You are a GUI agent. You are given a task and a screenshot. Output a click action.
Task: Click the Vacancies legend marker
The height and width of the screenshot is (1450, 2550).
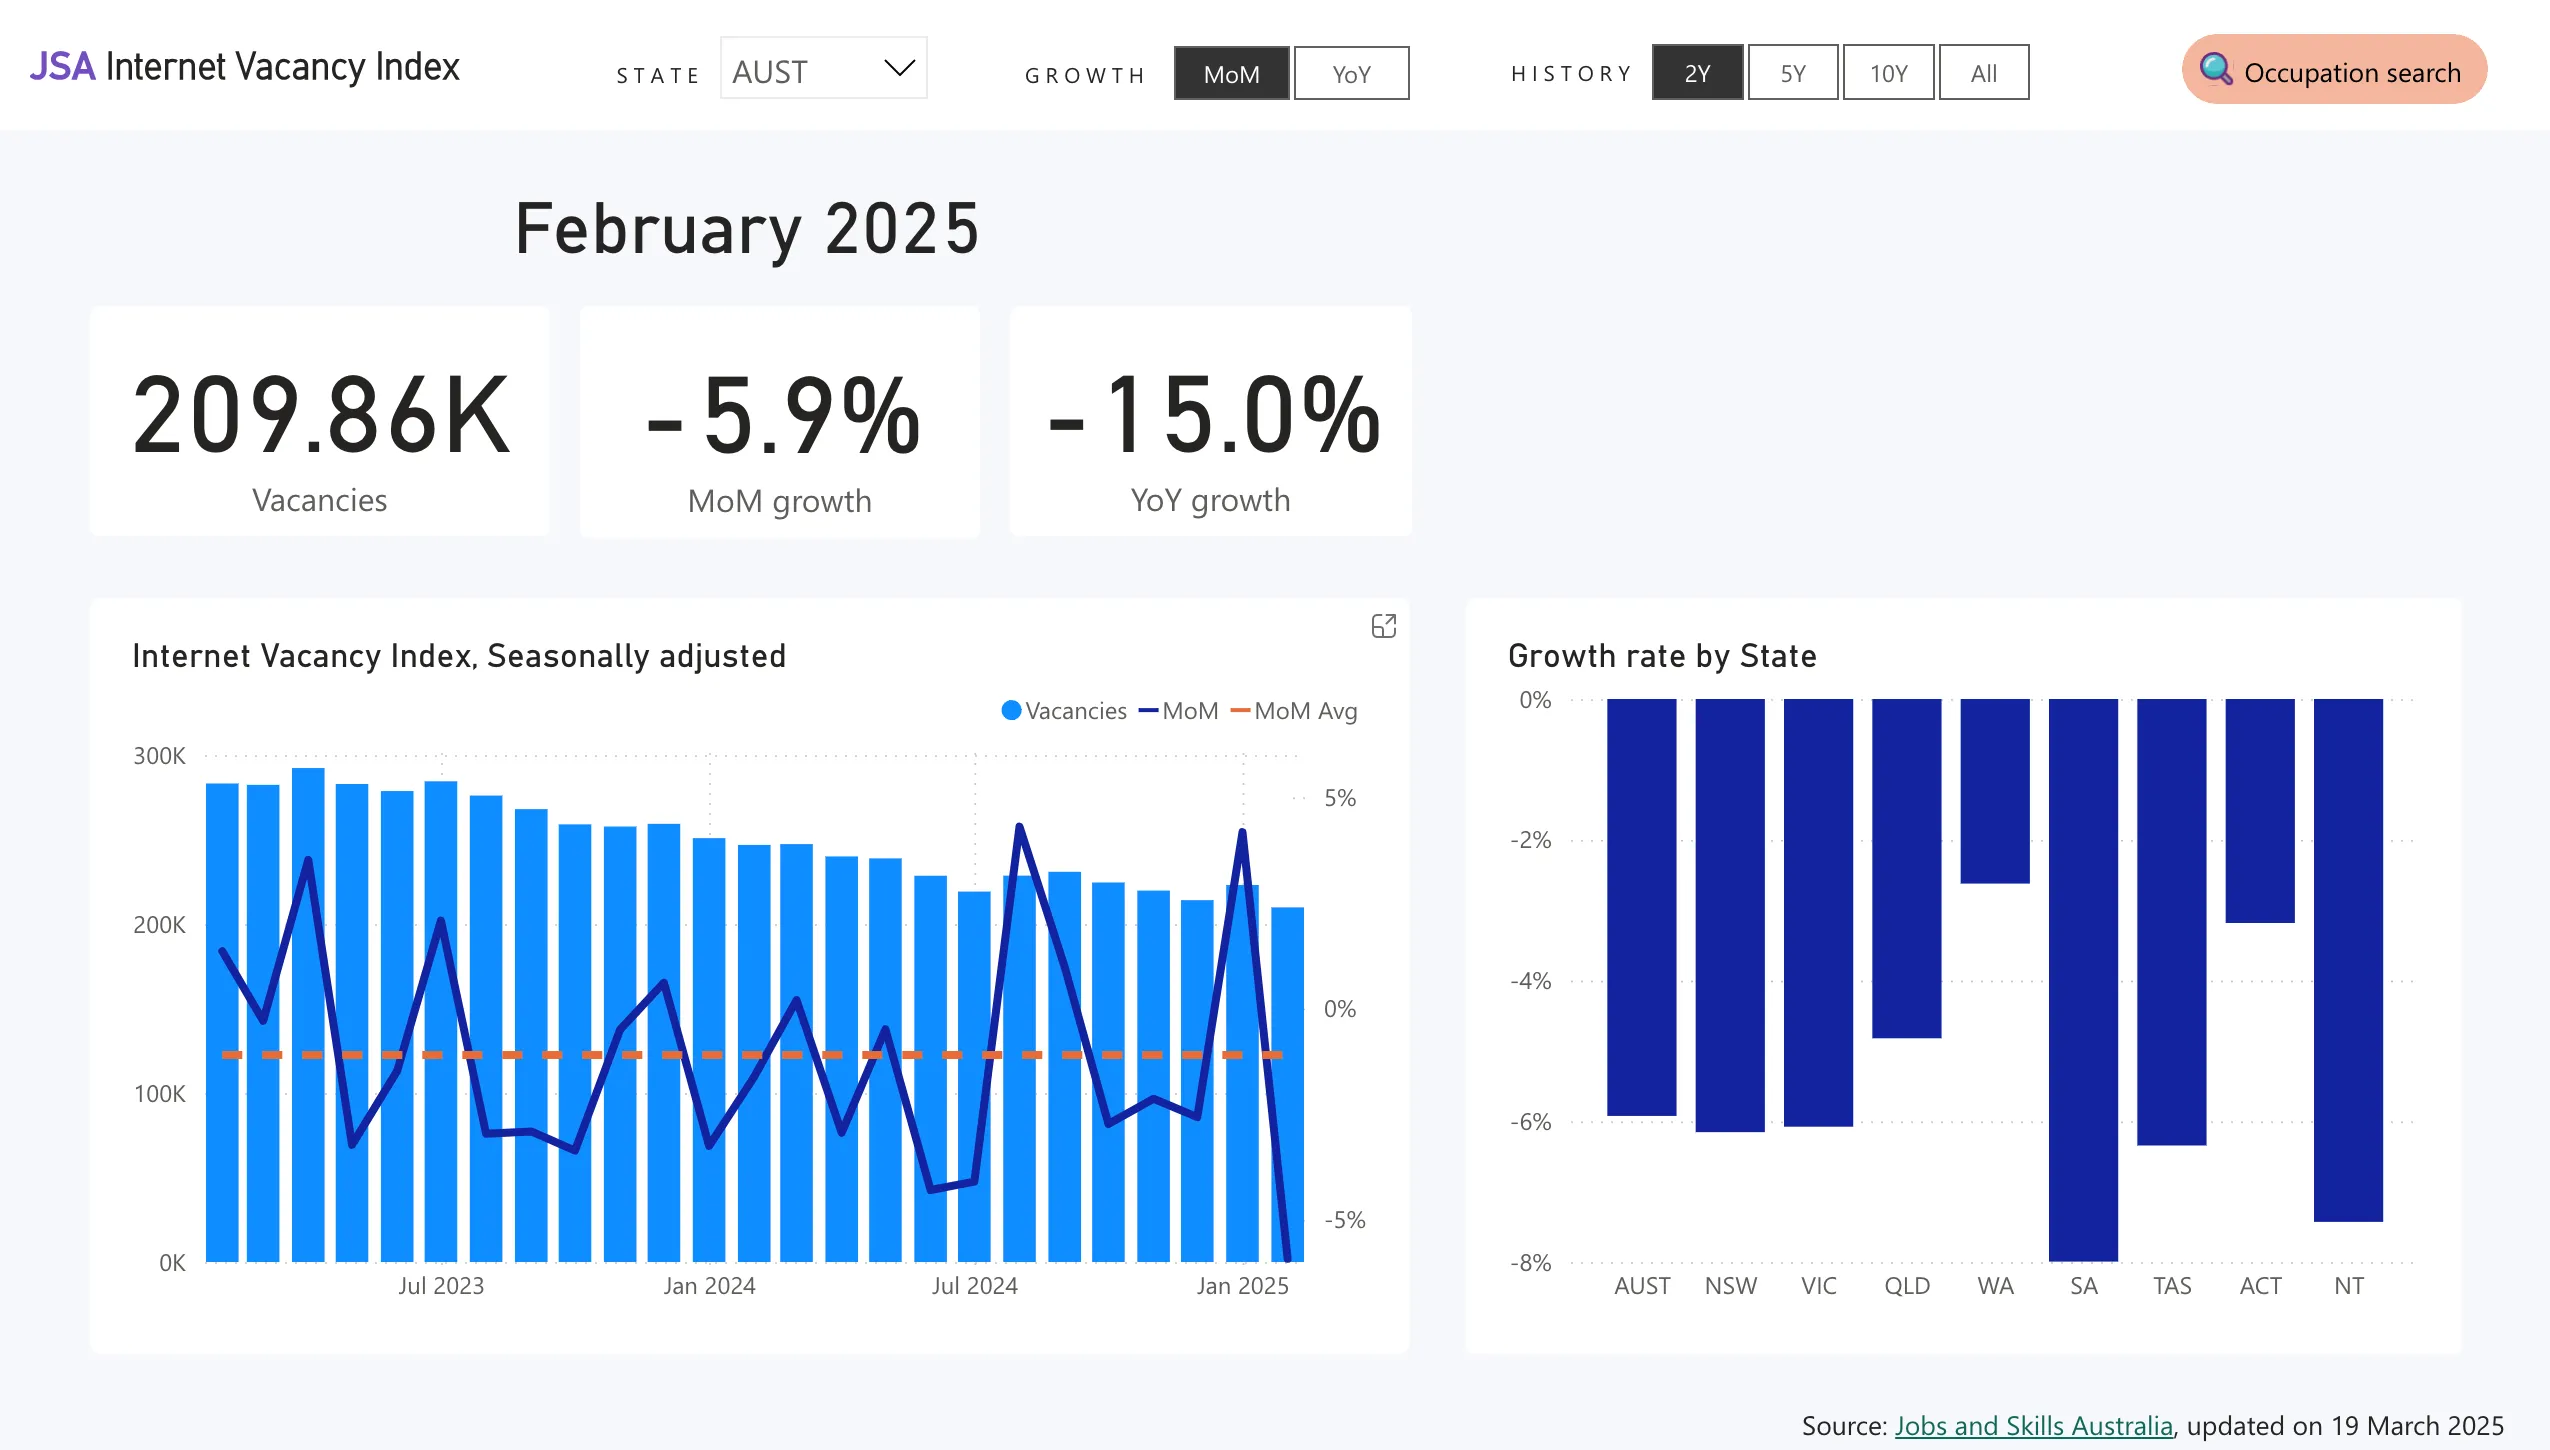coord(1011,710)
